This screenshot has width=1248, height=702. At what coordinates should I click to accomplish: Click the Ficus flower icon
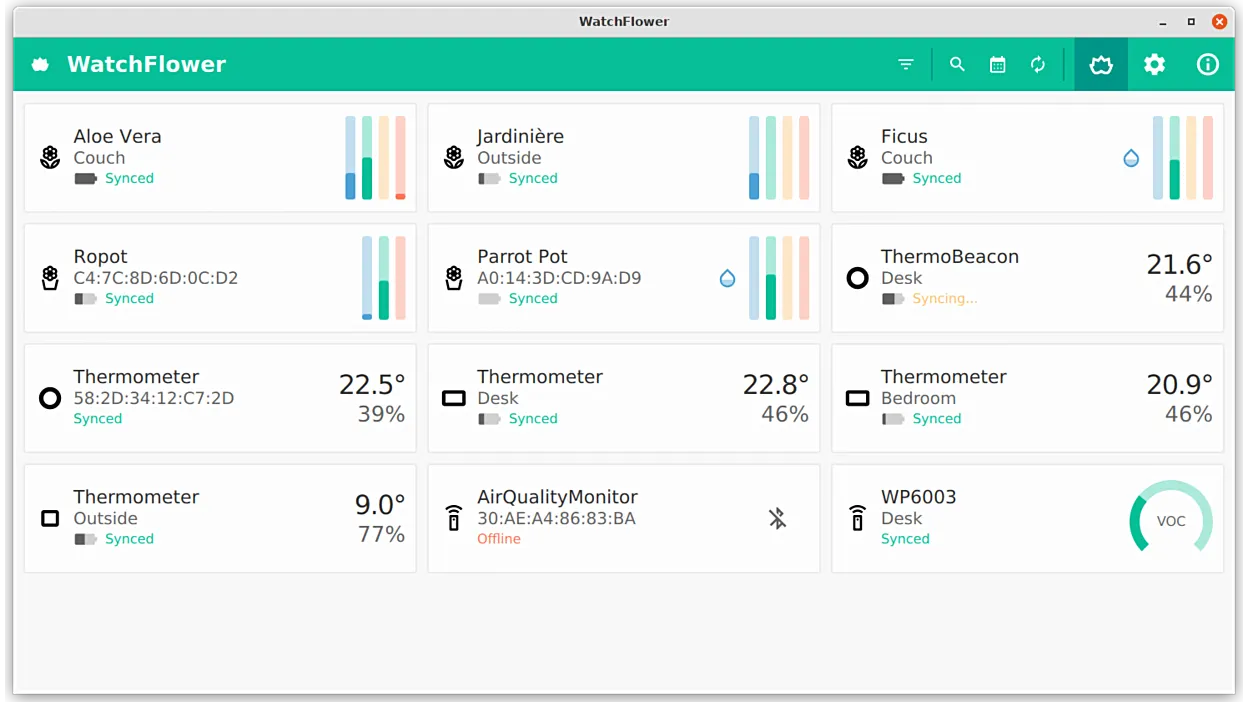pyautogui.click(x=858, y=157)
